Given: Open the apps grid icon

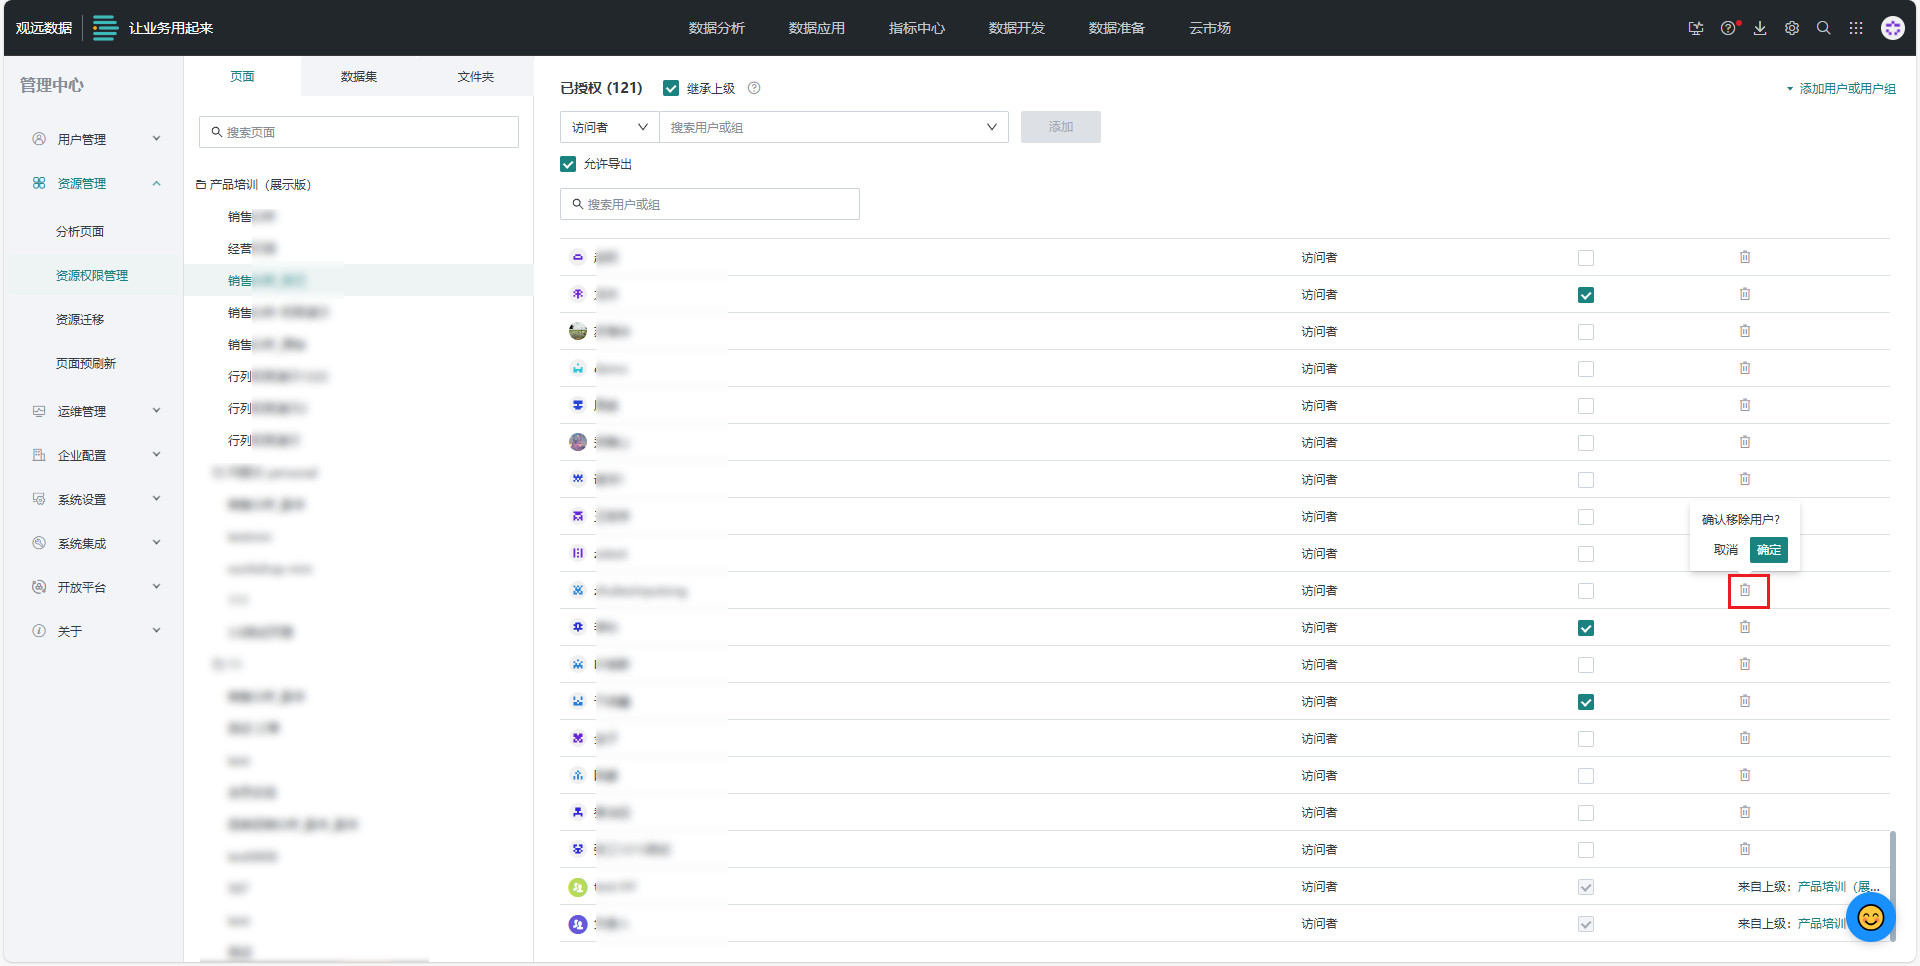Looking at the screenshot, I should [1856, 28].
